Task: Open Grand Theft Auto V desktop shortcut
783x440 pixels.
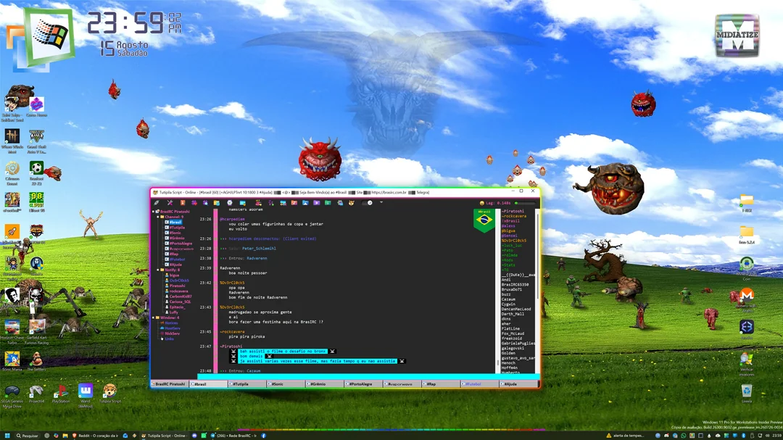Action: 36,141
